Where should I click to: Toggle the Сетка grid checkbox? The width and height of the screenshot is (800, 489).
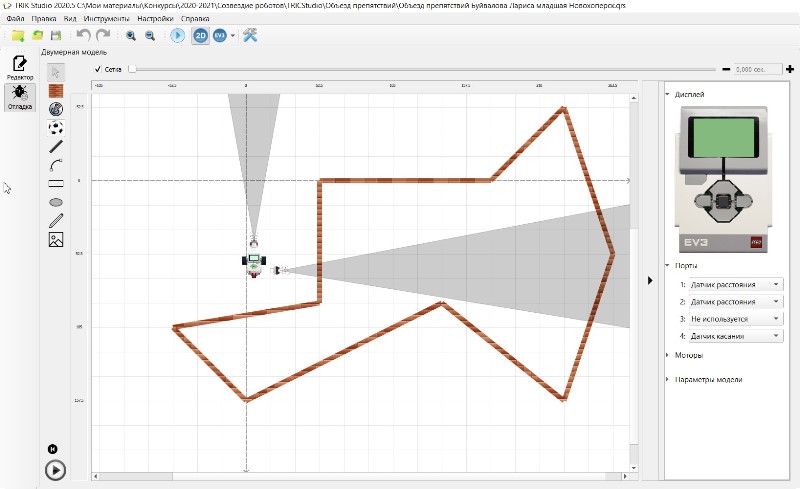pos(98,69)
